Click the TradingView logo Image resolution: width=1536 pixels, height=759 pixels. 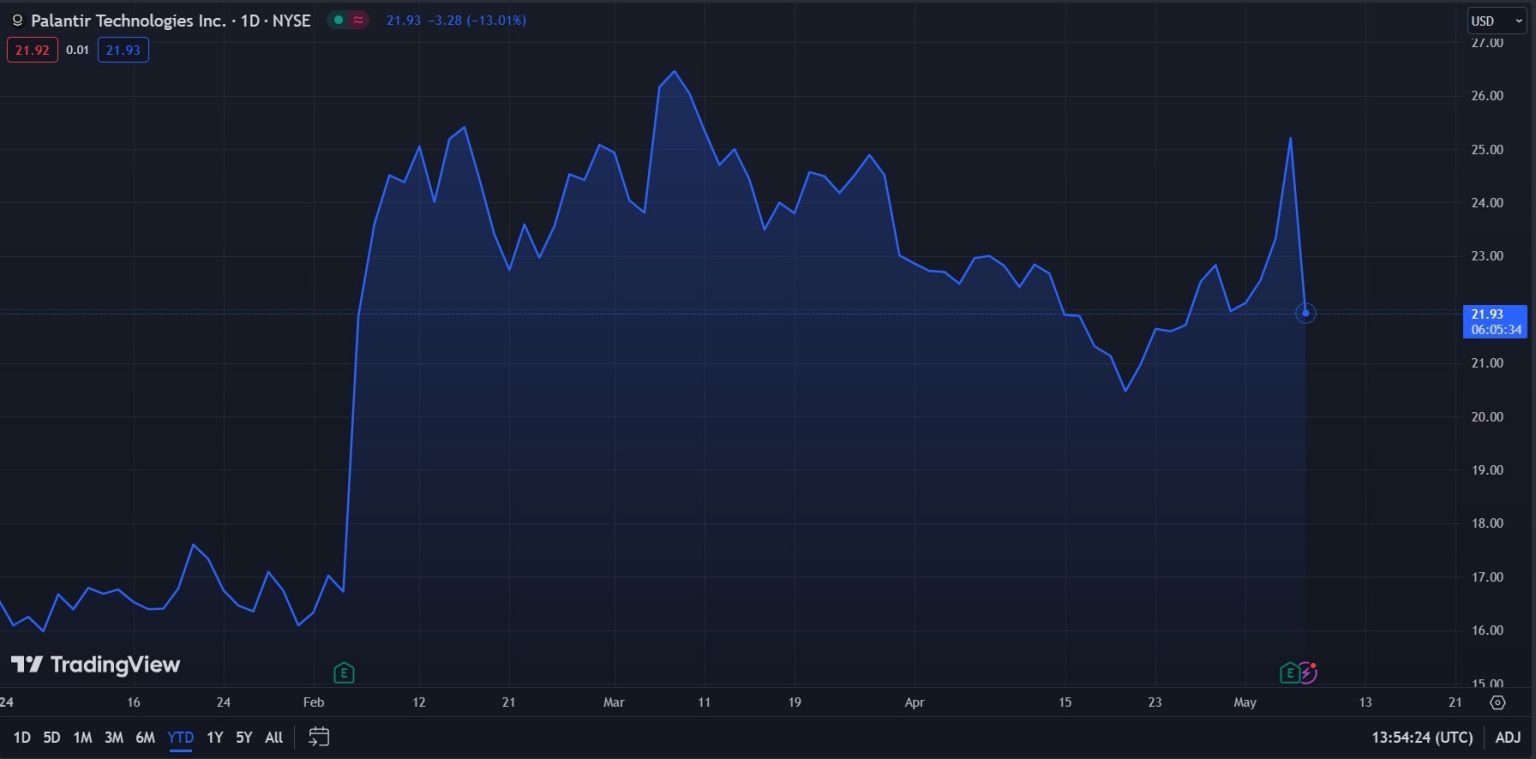pyautogui.click(x=96, y=665)
